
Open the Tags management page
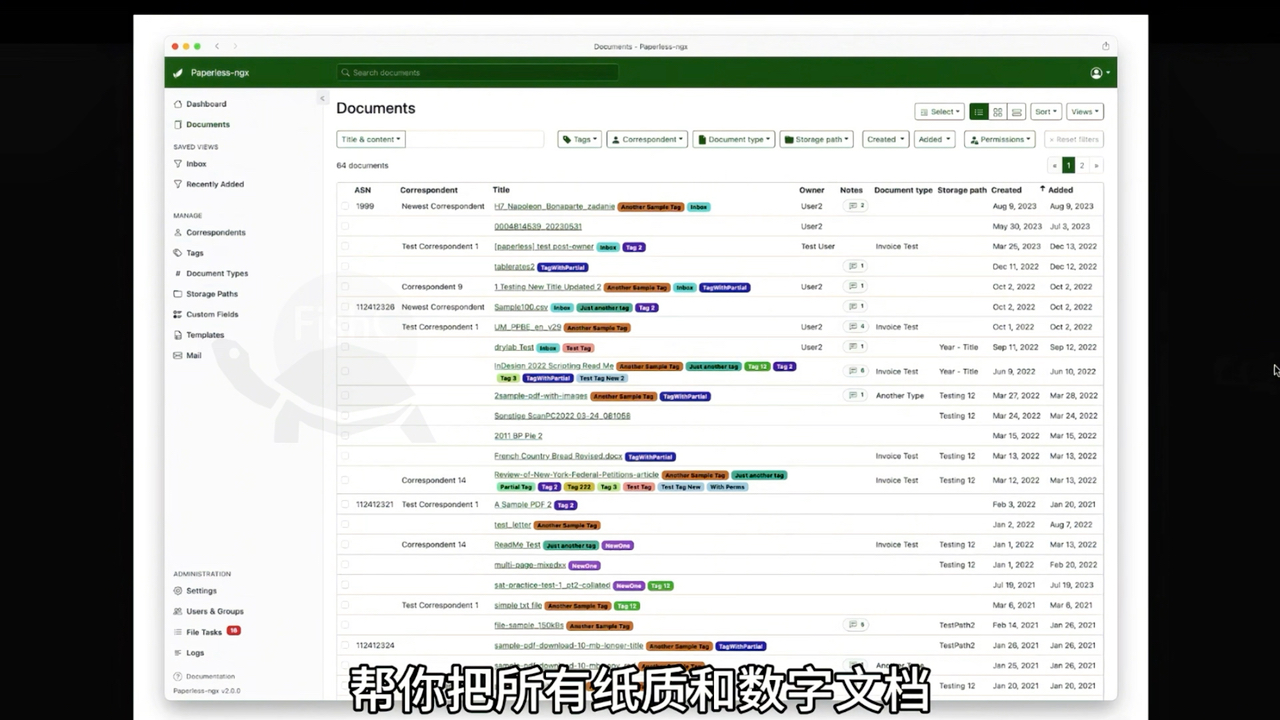[194, 253]
